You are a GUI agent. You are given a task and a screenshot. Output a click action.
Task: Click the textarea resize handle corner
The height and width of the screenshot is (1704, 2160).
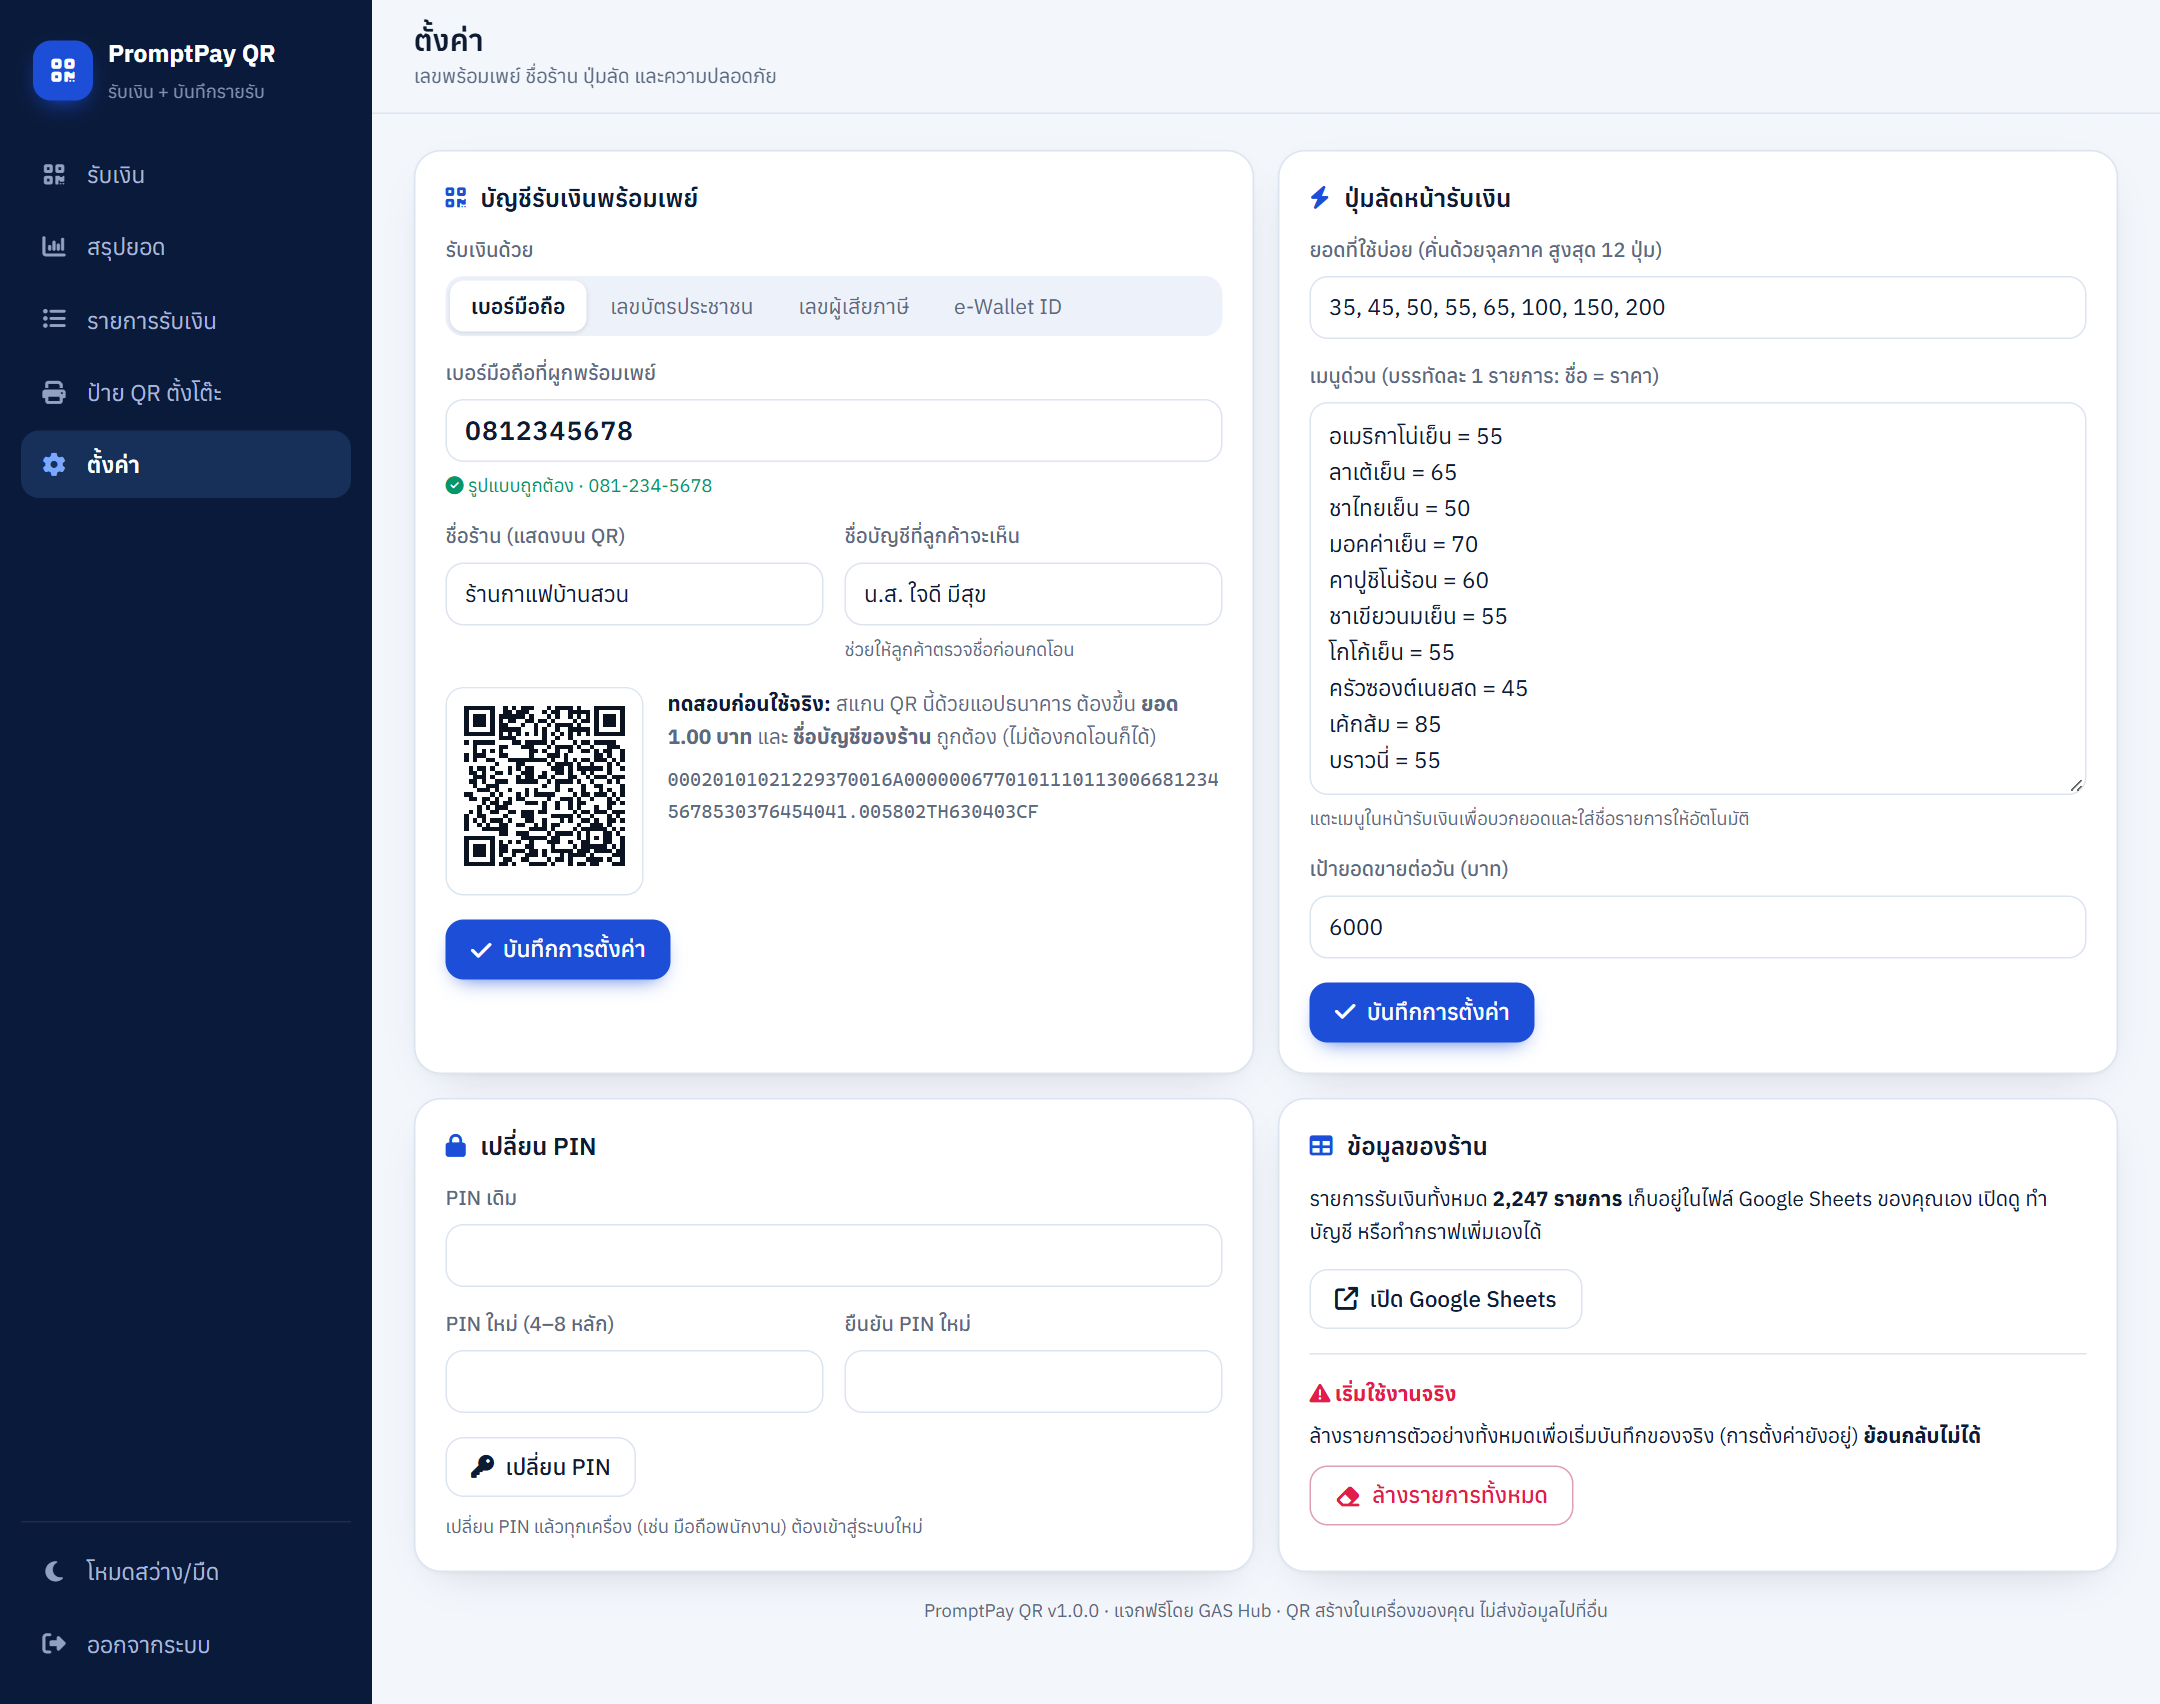(x=2076, y=785)
